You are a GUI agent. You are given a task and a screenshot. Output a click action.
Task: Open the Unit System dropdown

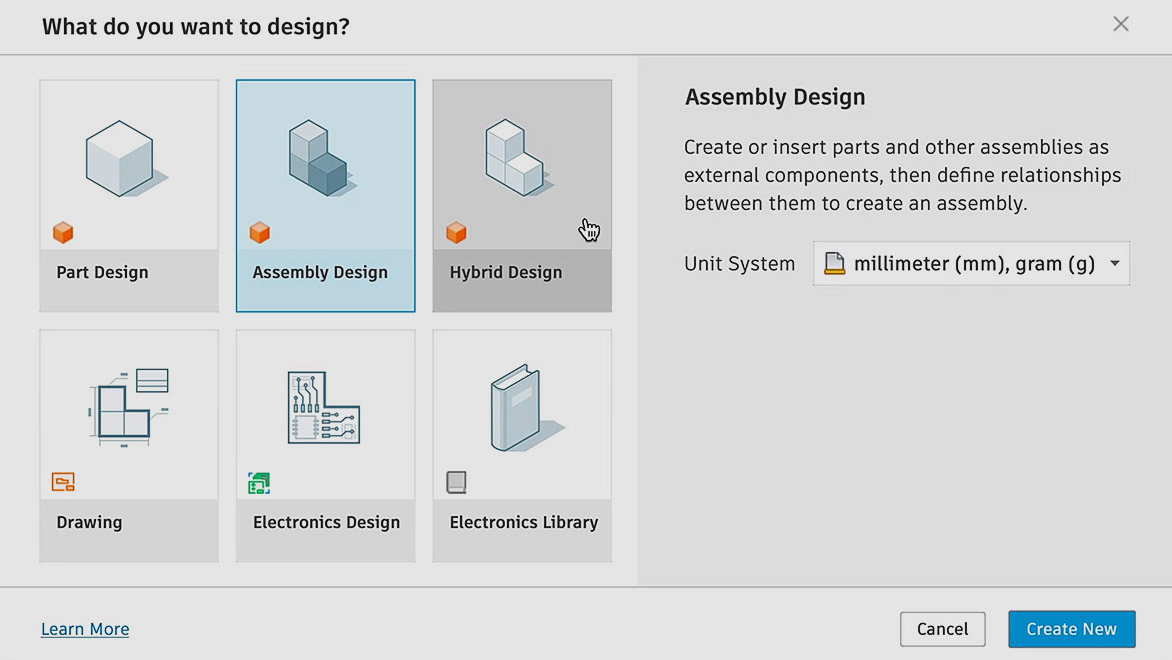(971, 264)
